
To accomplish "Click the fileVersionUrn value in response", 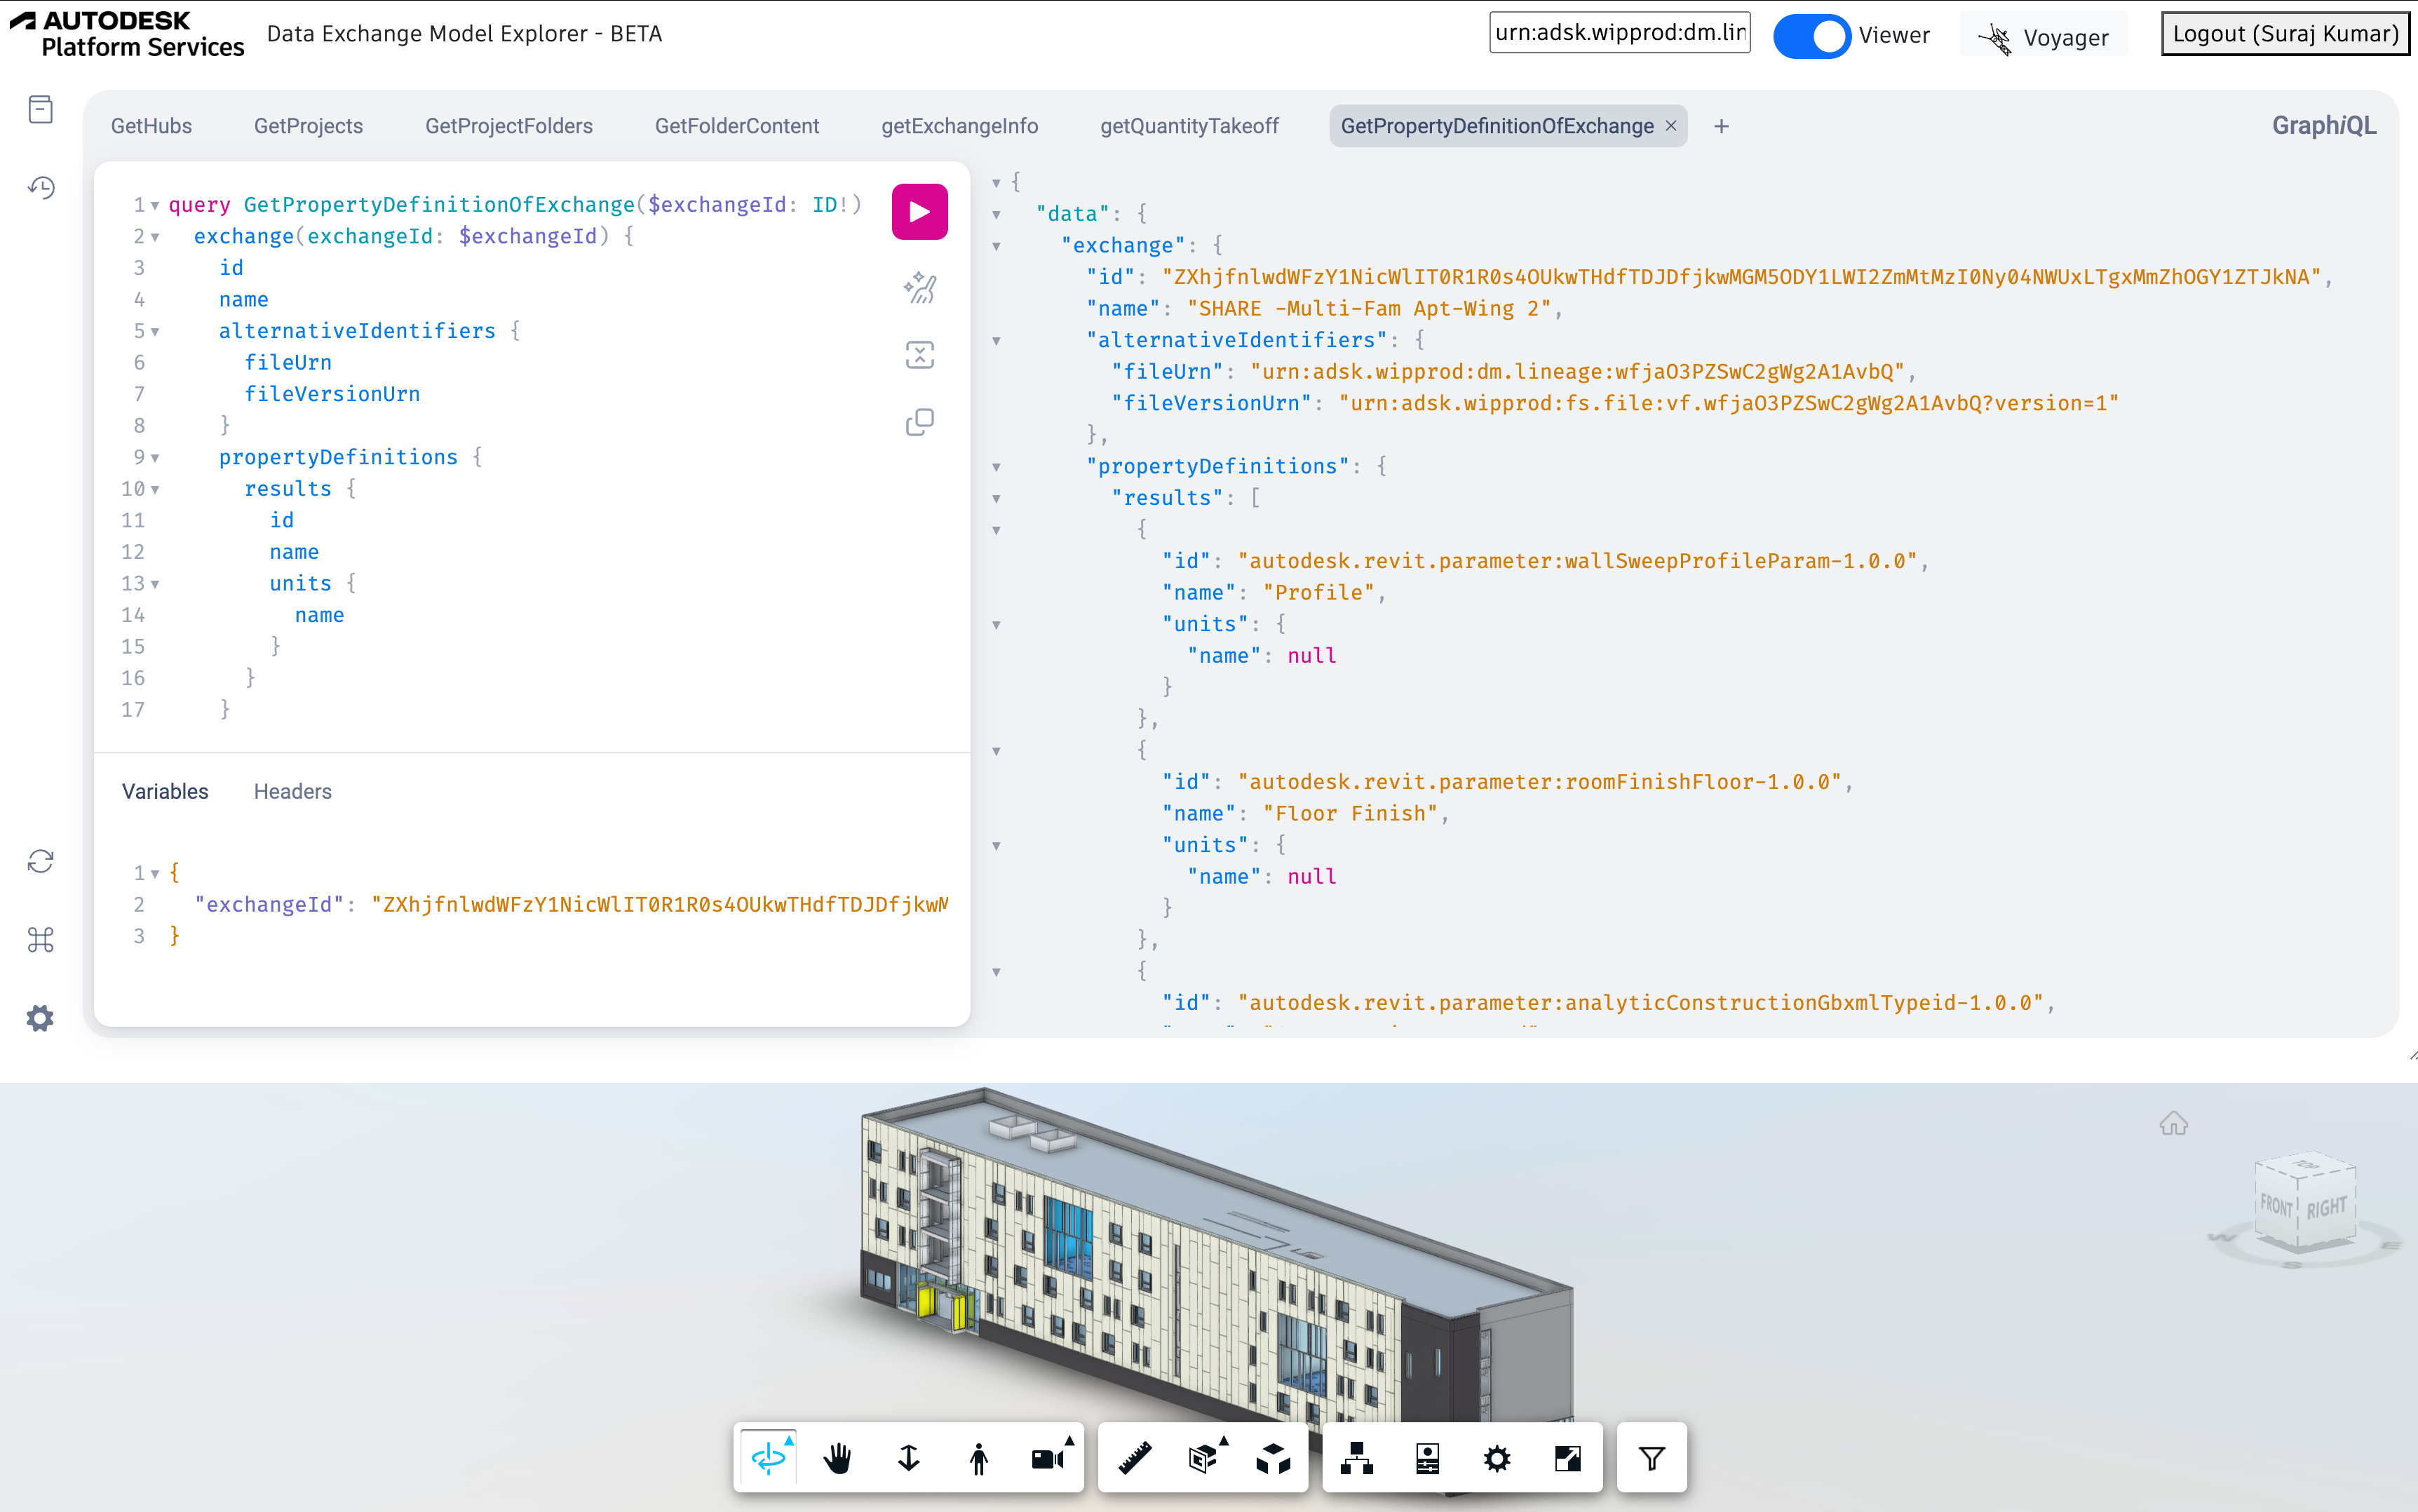I will (1728, 403).
